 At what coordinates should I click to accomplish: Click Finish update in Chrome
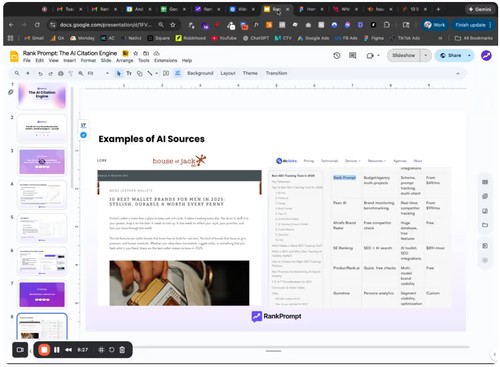(x=473, y=25)
